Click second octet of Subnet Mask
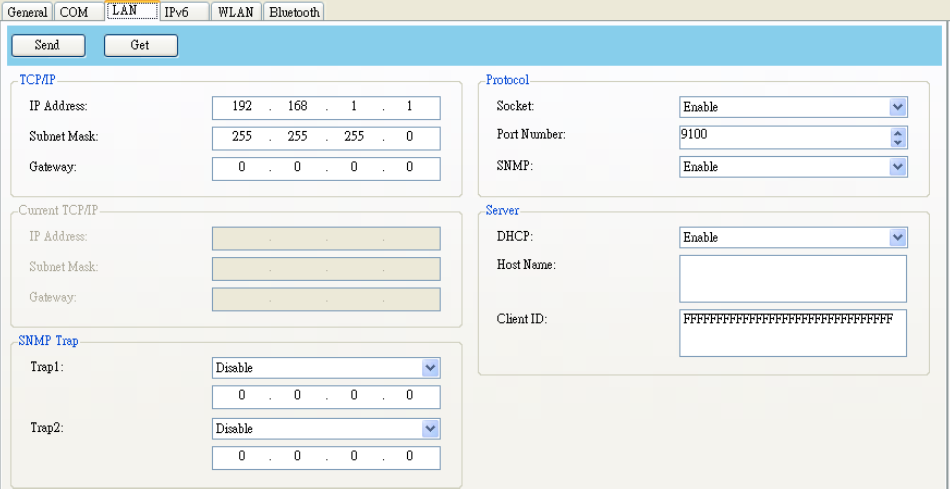Image resolution: width=950 pixels, height=489 pixels. (x=297, y=137)
